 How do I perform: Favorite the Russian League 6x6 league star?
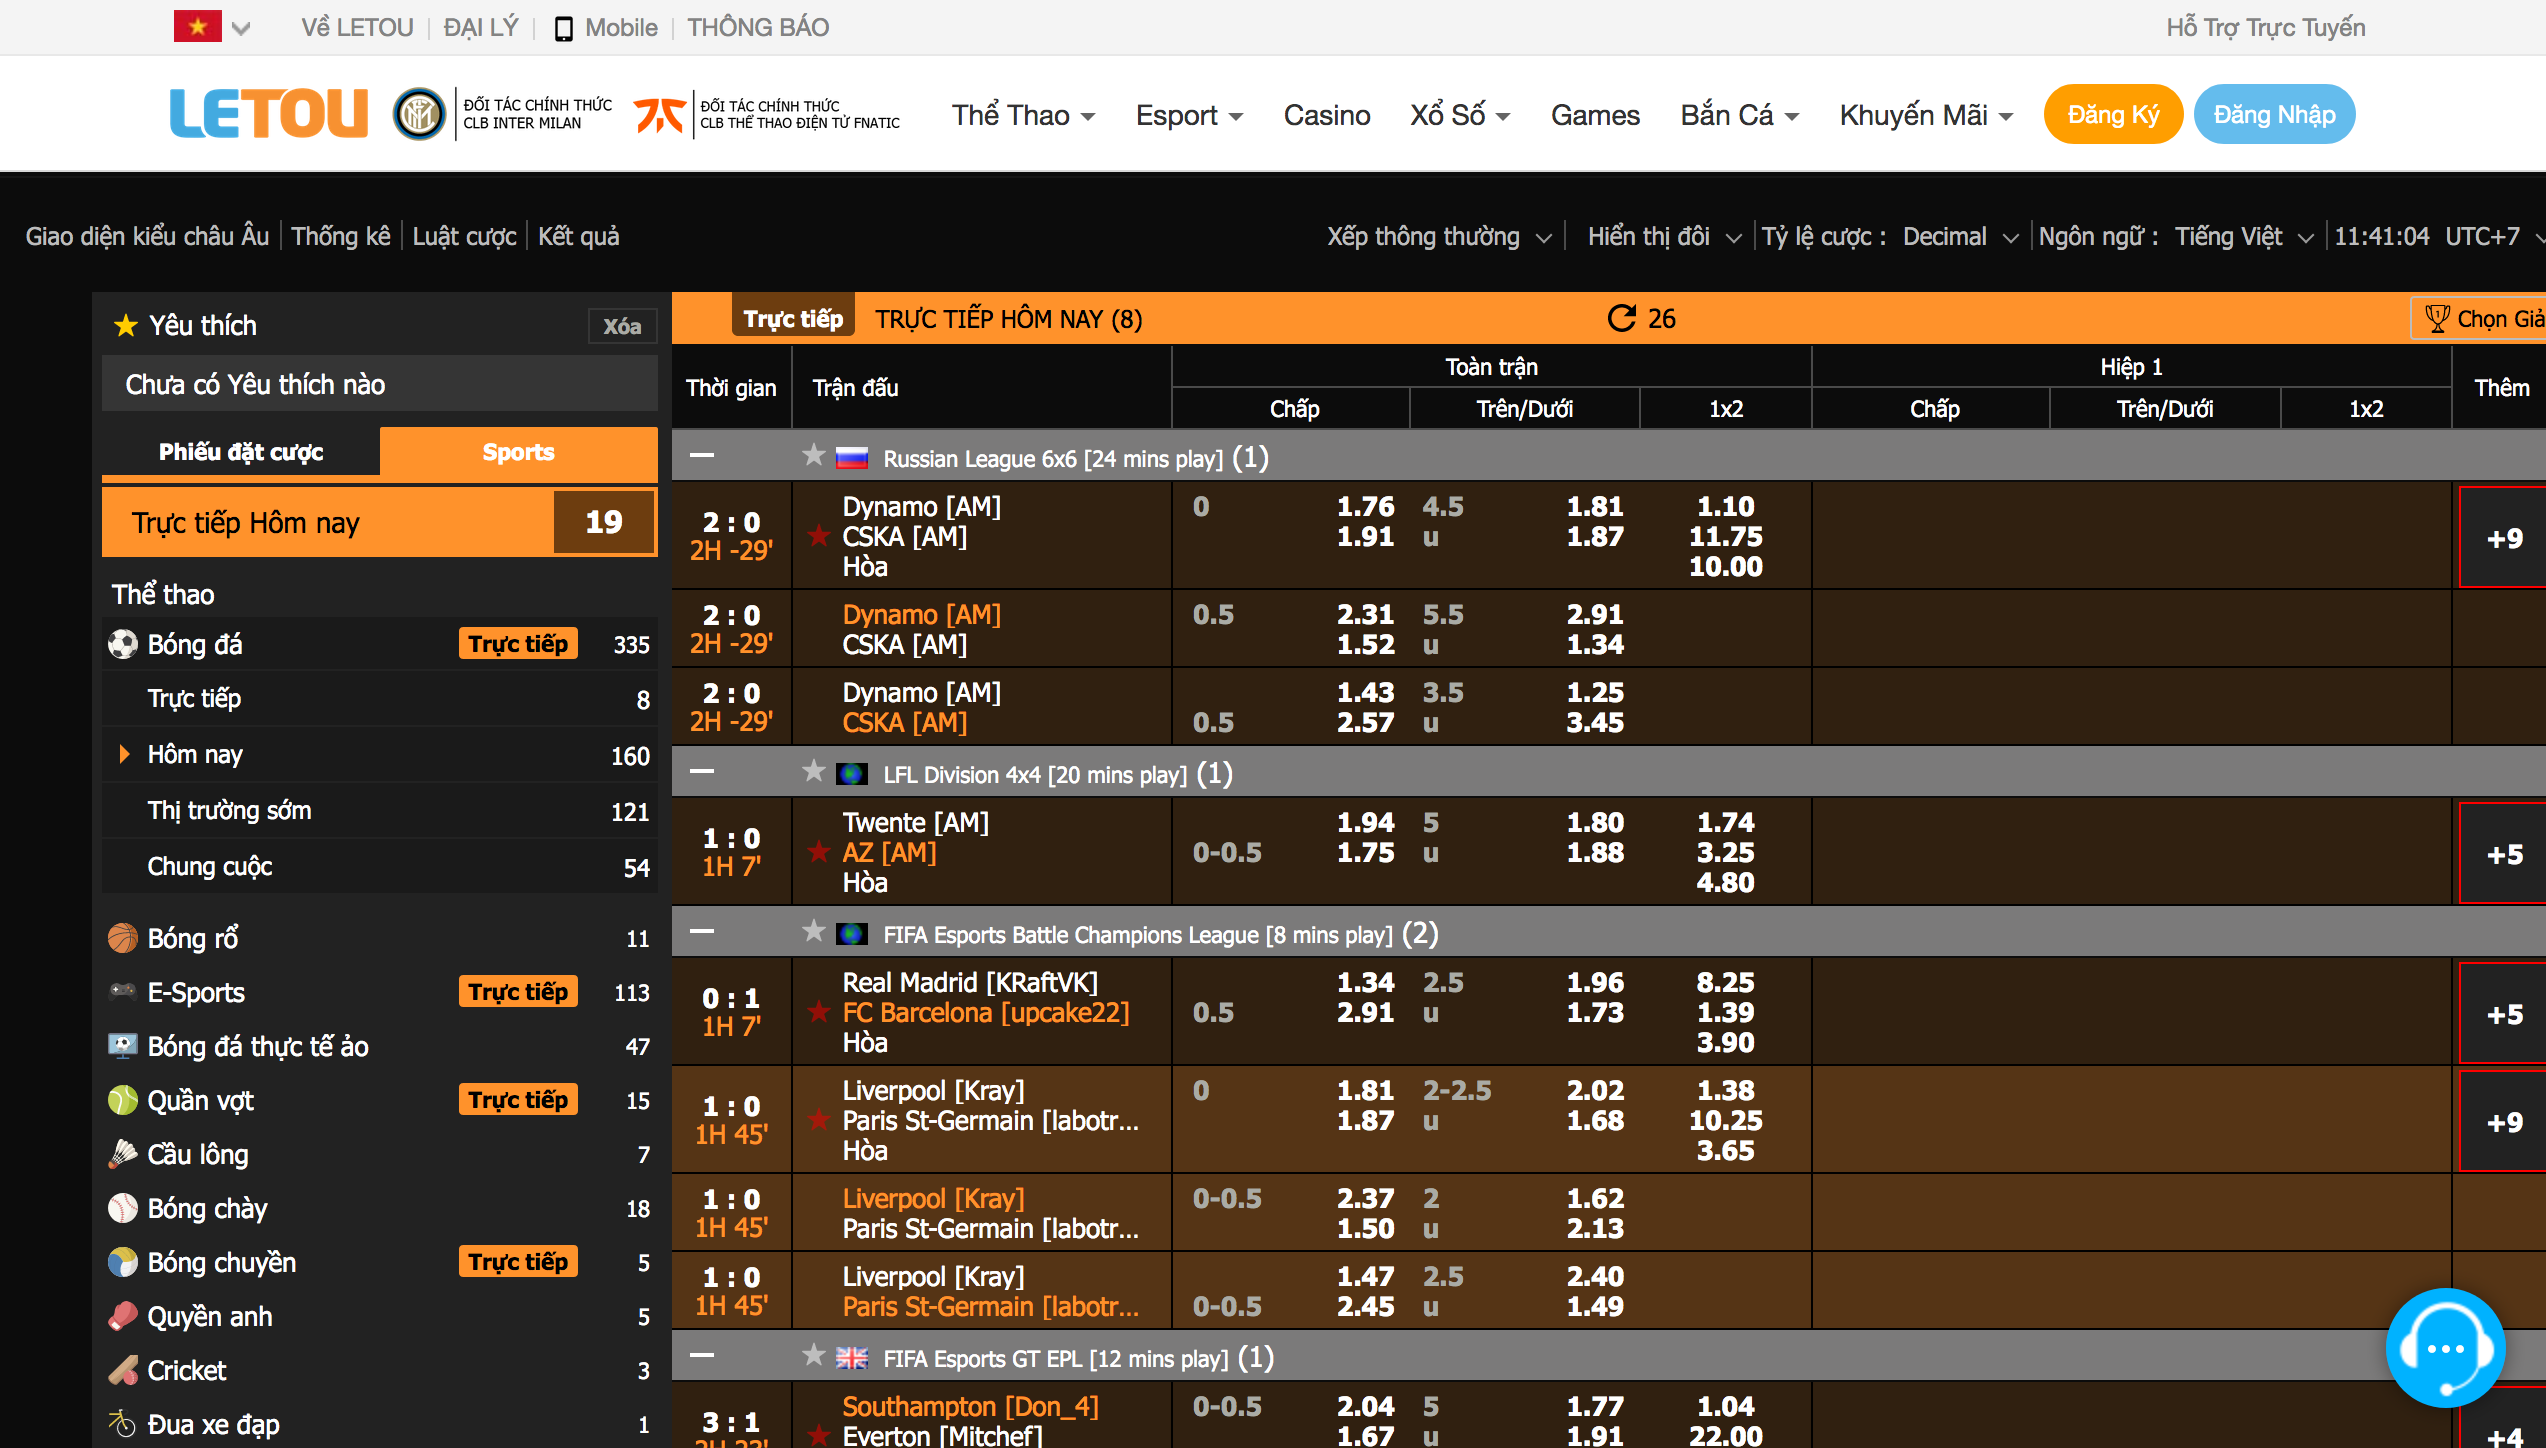pyautogui.click(x=813, y=456)
